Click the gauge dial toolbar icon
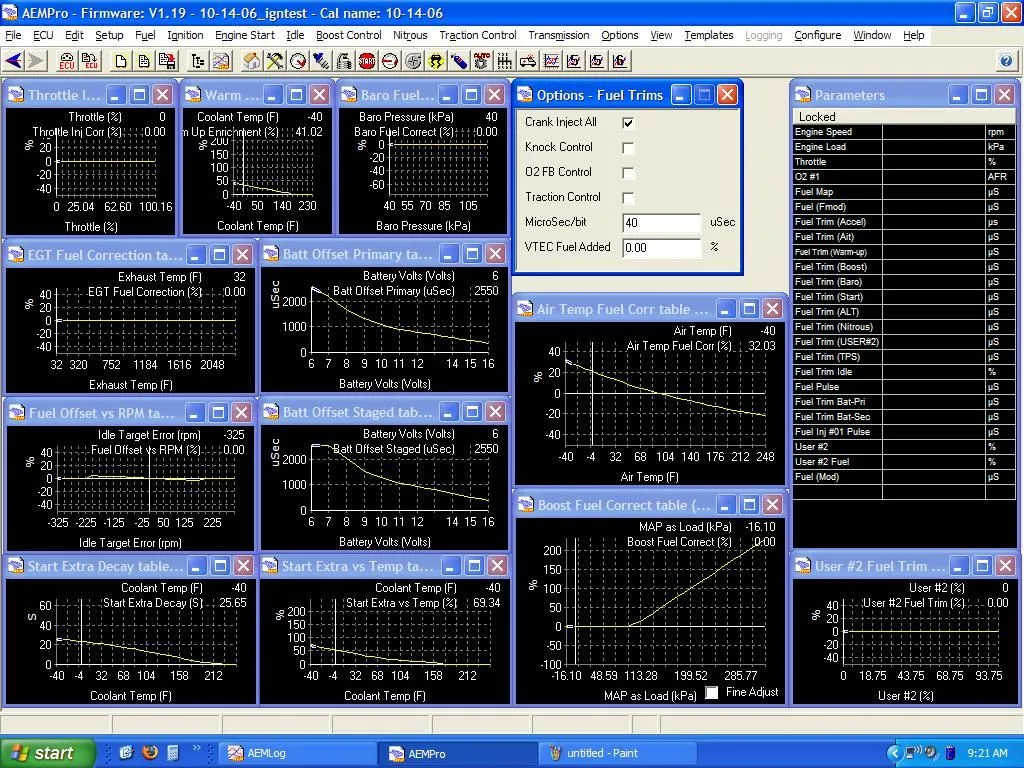The height and width of the screenshot is (768, 1024). pyautogui.click(x=298, y=61)
